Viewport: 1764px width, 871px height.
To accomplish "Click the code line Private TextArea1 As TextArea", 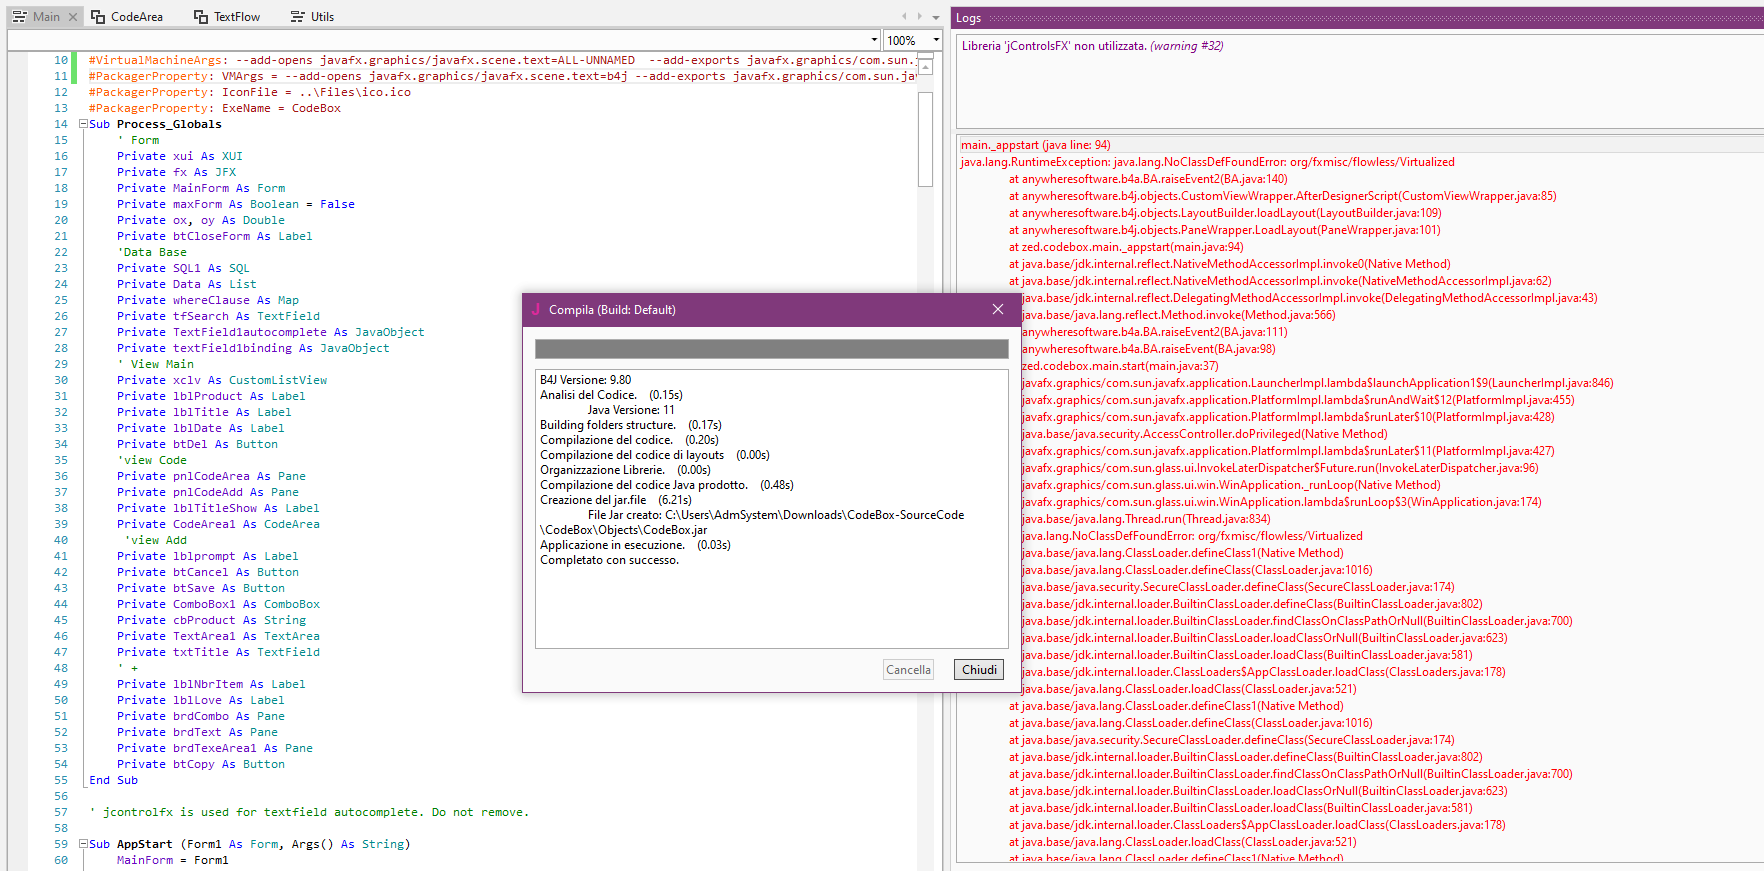I will pos(219,636).
